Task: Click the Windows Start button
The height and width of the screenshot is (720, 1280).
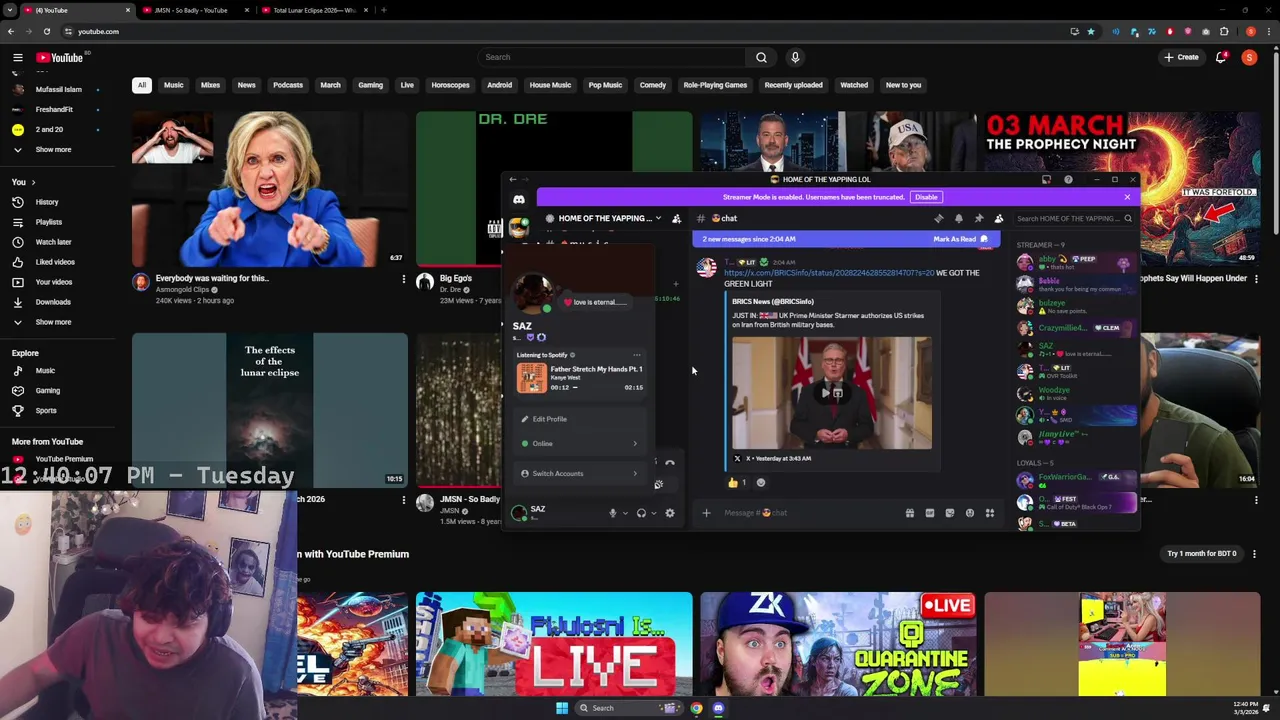Action: click(x=562, y=708)
